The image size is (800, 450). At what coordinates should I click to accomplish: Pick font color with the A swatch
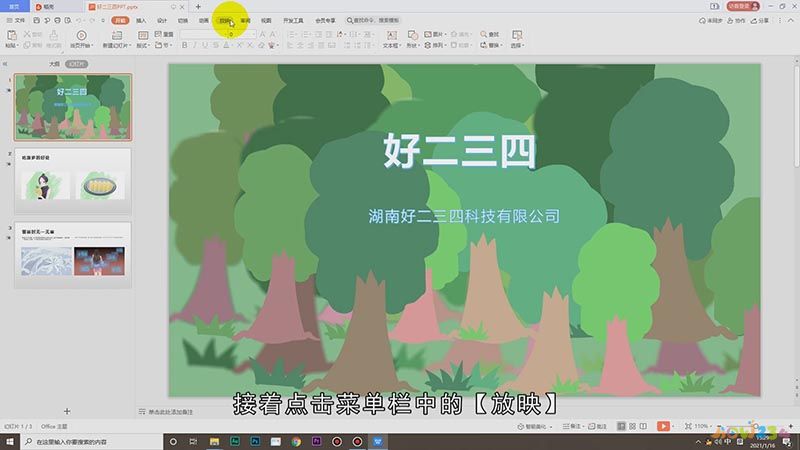click(227, 45)
